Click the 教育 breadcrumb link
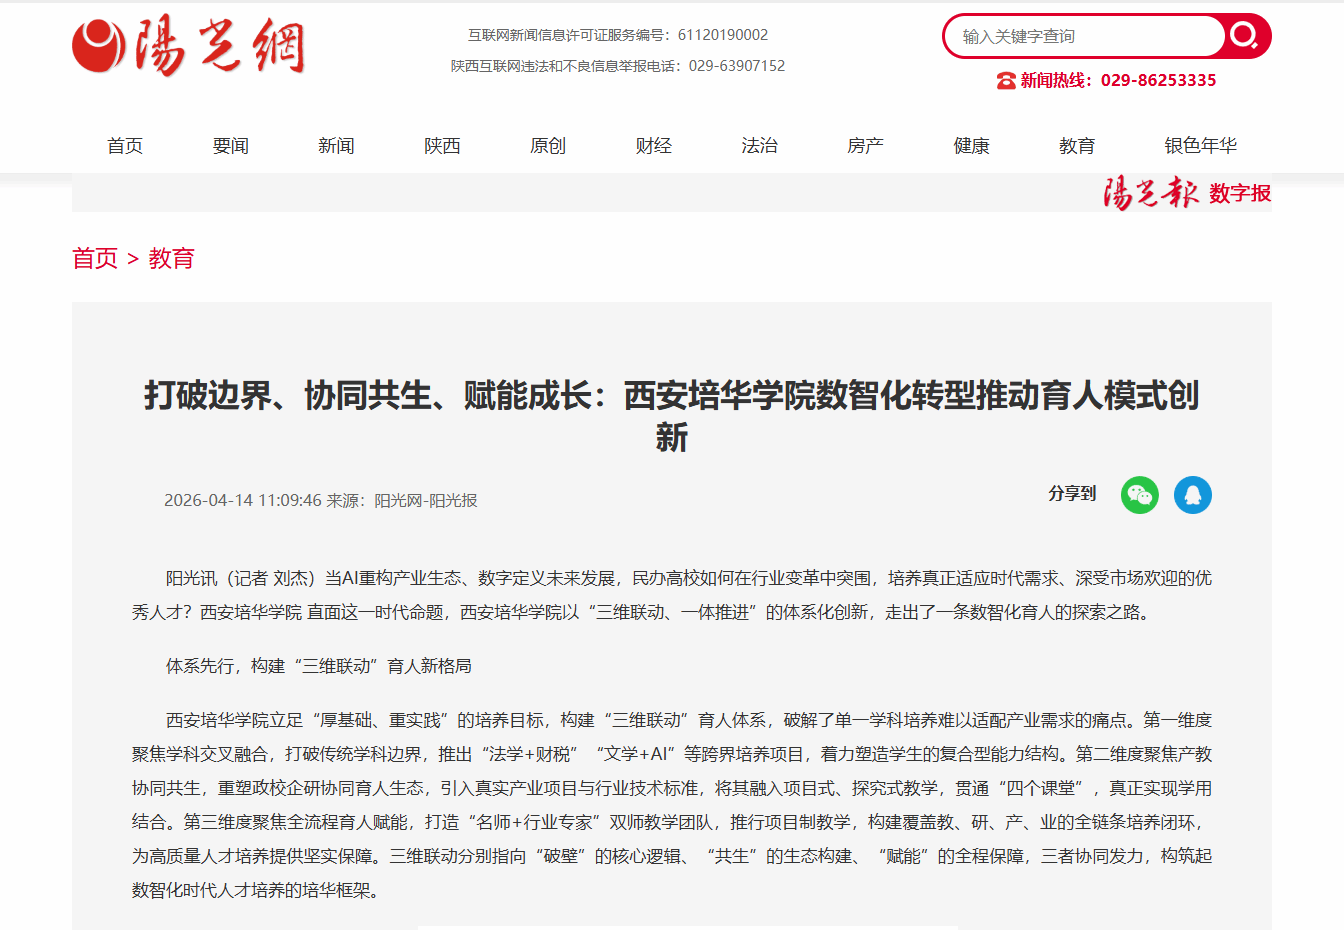The height and width of the screenshot is (930, 1344). (171, 259)
